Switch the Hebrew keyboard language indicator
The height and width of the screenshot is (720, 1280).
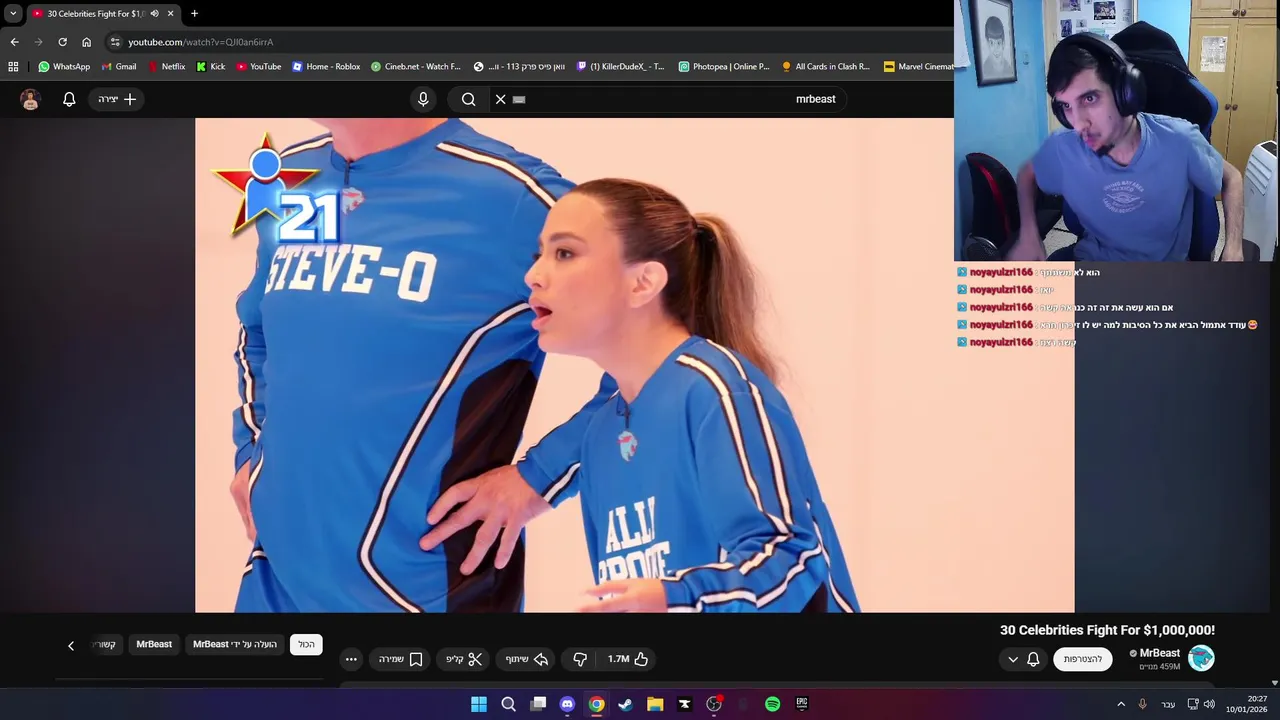click(x=1168, y=704)
